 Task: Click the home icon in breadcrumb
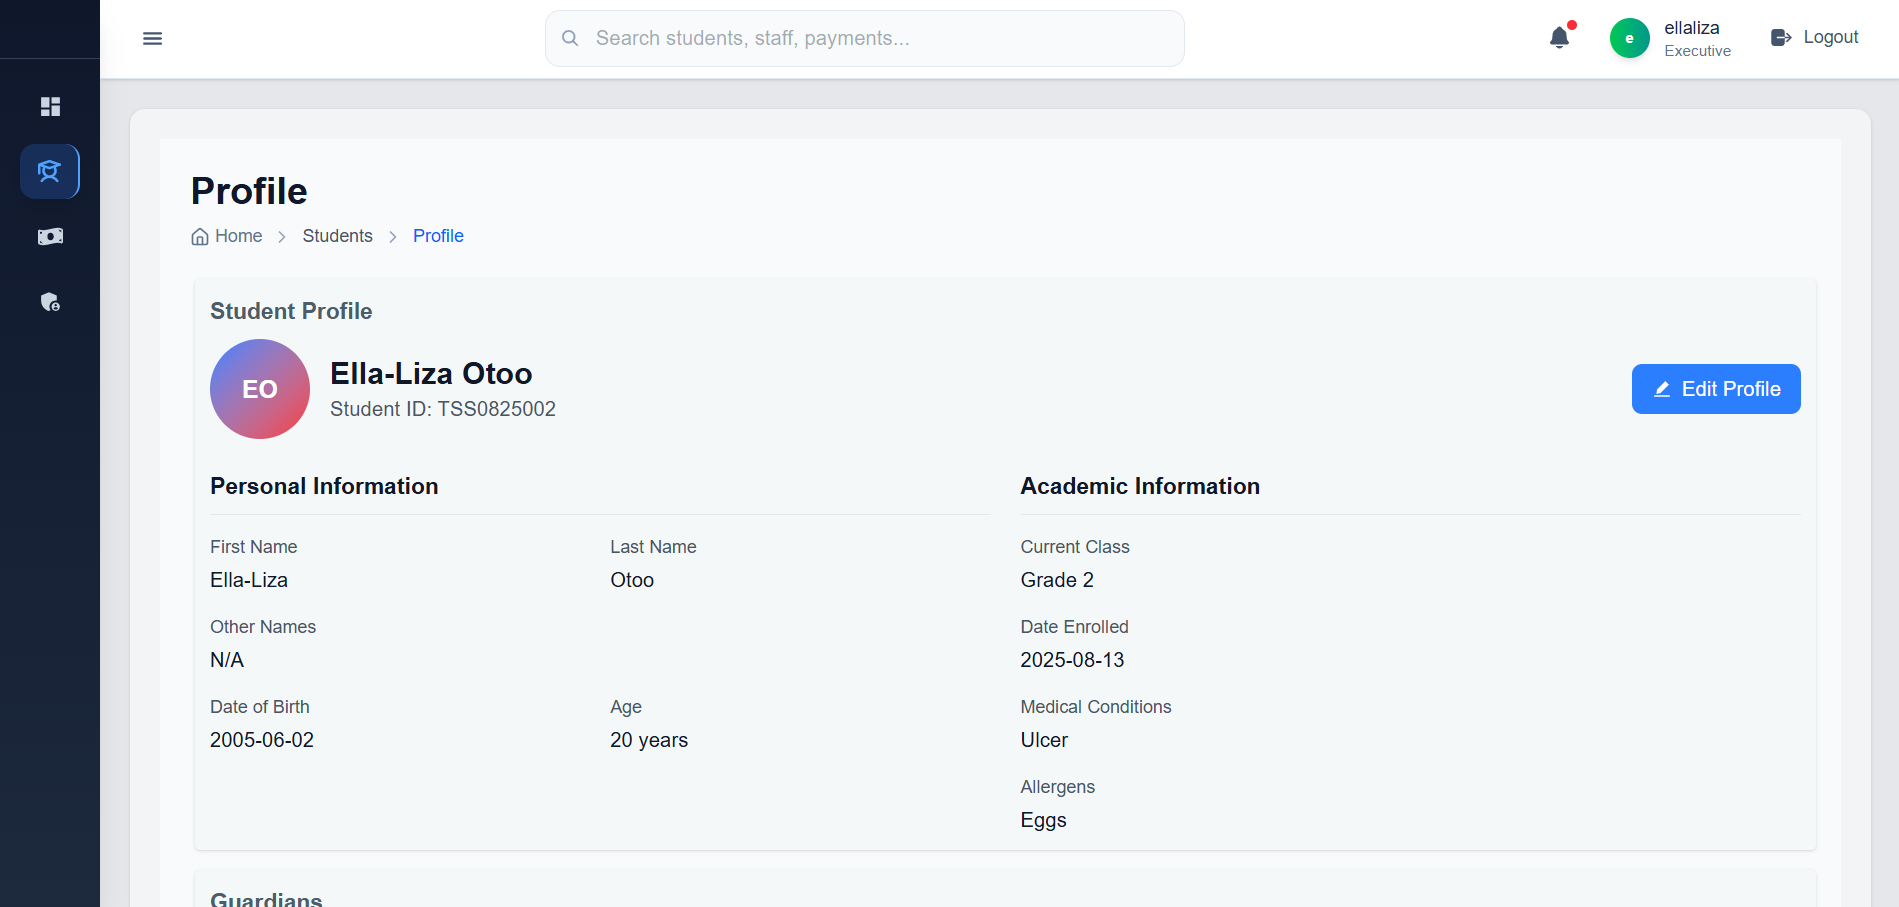(200, 236)
